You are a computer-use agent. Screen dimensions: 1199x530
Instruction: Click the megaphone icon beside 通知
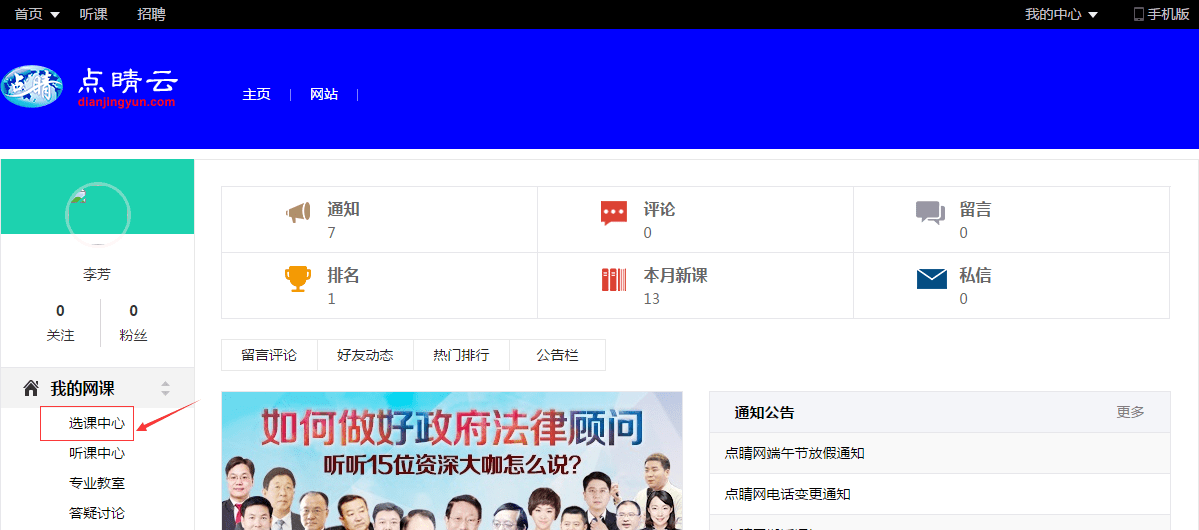(x=298, y=212)
